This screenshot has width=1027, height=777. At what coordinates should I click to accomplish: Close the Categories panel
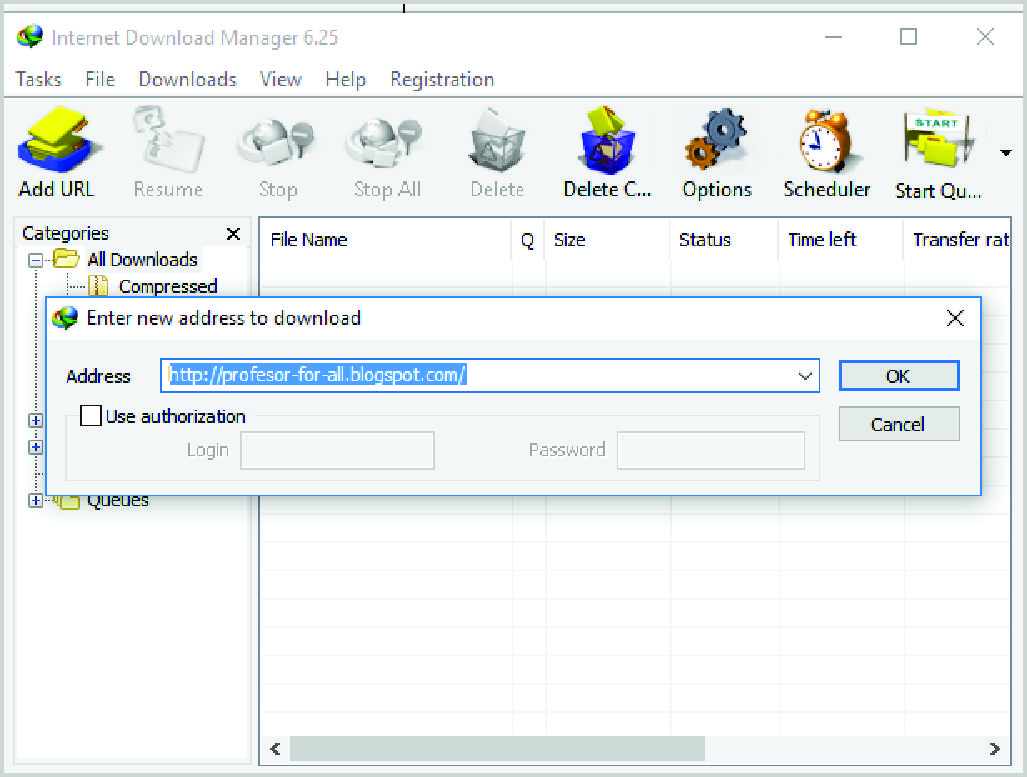(x=233, y=234)
